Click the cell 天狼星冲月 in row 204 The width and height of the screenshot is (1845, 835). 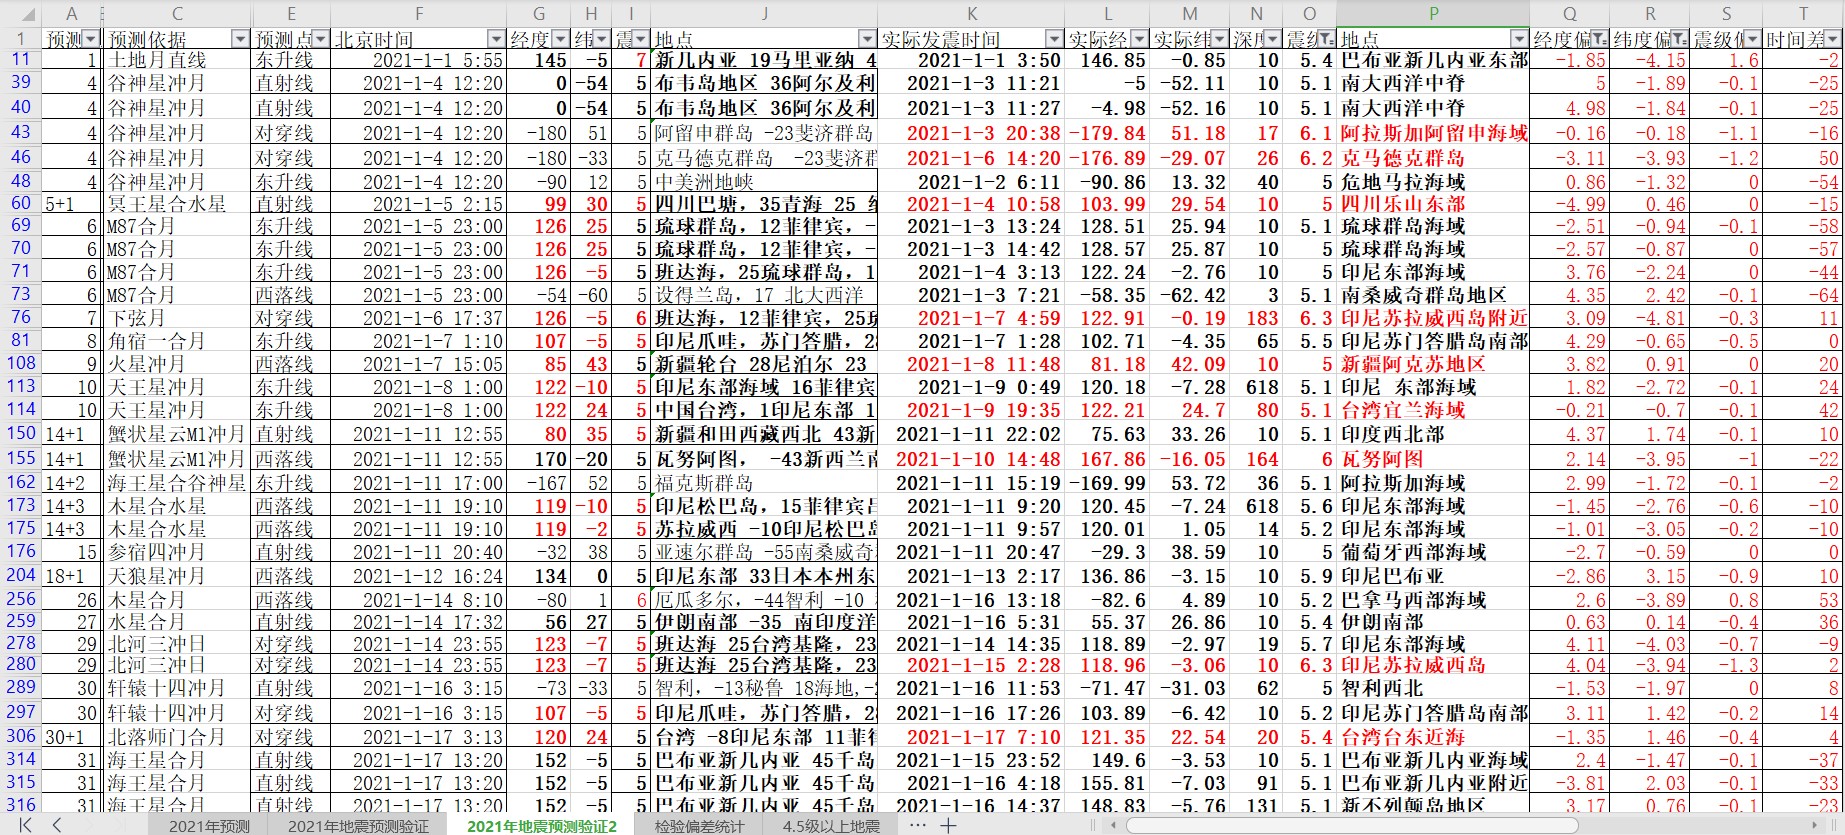click(x=177, y=576)
